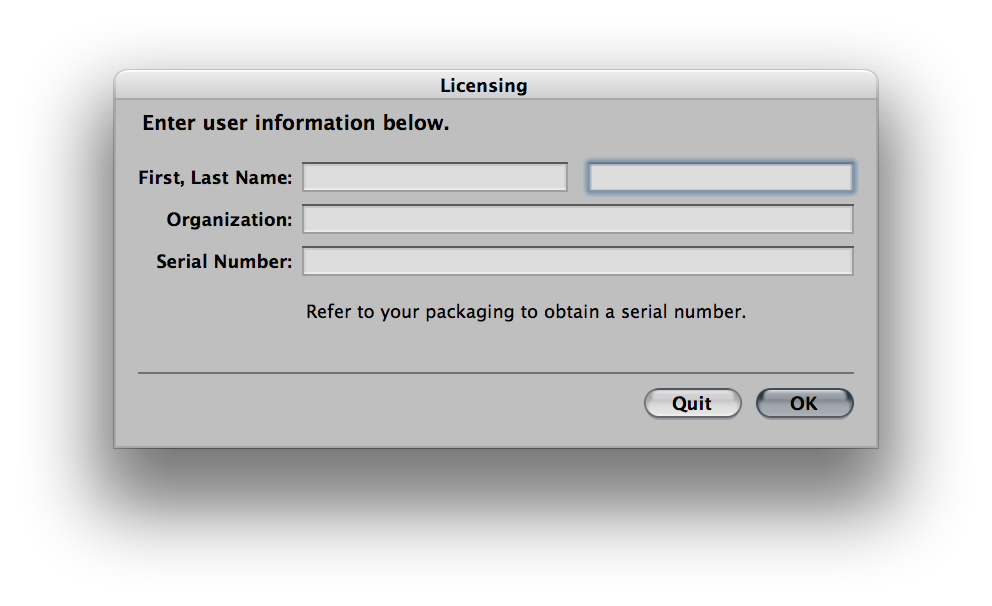Click the Licensing window title
The image size is (992, 606).
click(x=483, y=85)
